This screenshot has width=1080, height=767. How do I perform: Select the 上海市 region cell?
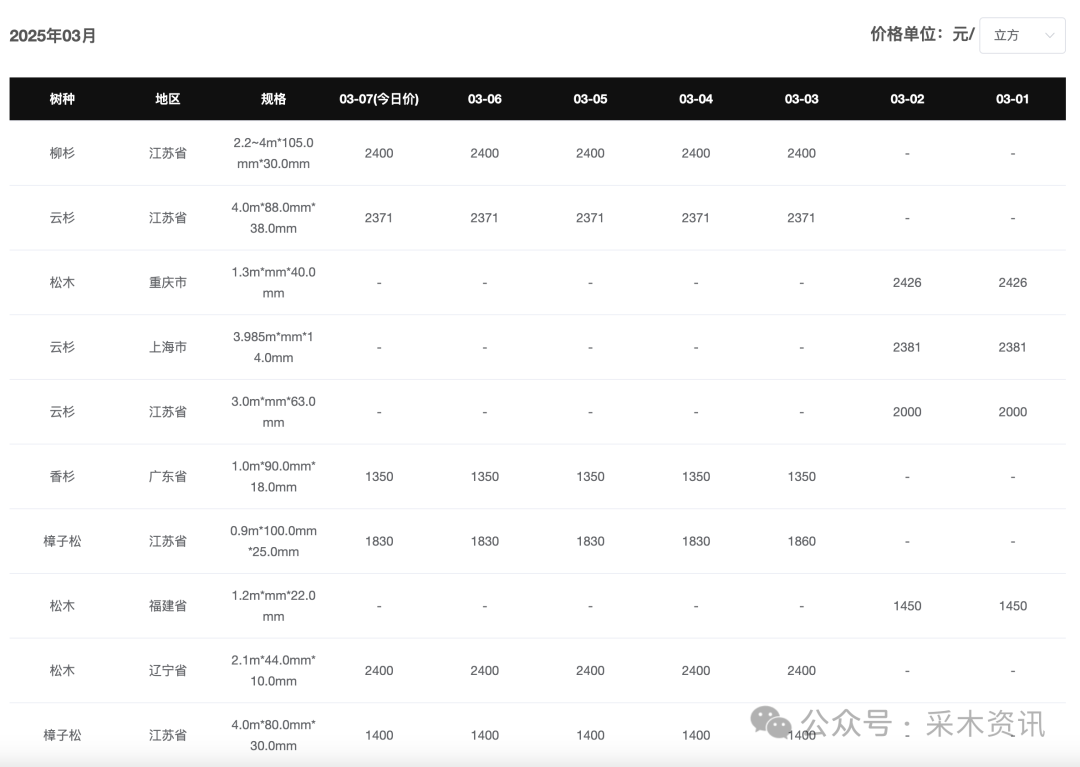pos(167,347)
